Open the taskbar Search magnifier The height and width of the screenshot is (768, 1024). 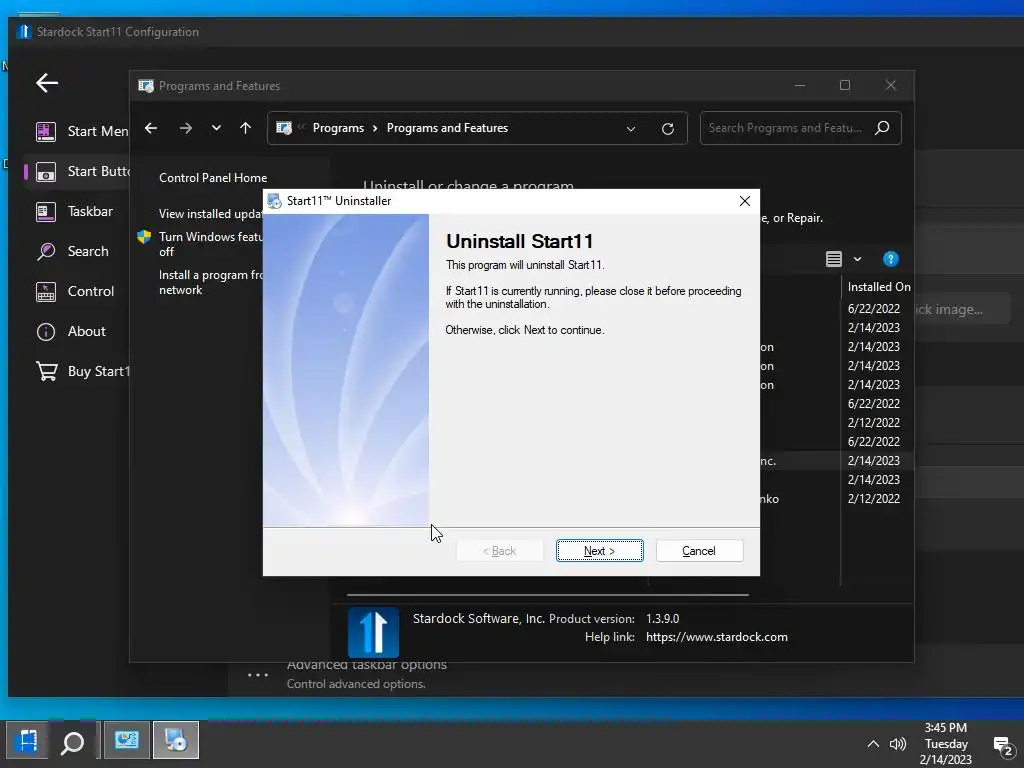coord(72,741)
